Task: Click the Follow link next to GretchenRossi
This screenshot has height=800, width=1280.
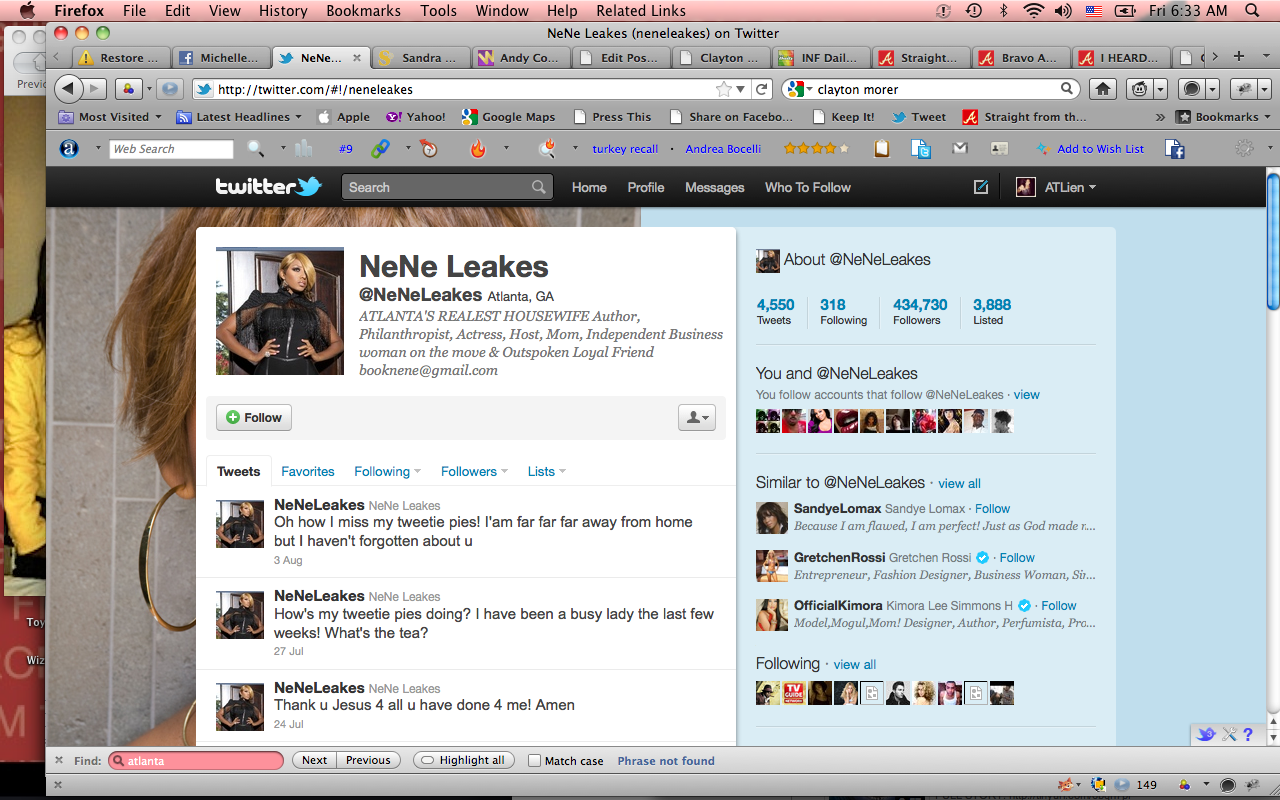Action: (1016, 558)
